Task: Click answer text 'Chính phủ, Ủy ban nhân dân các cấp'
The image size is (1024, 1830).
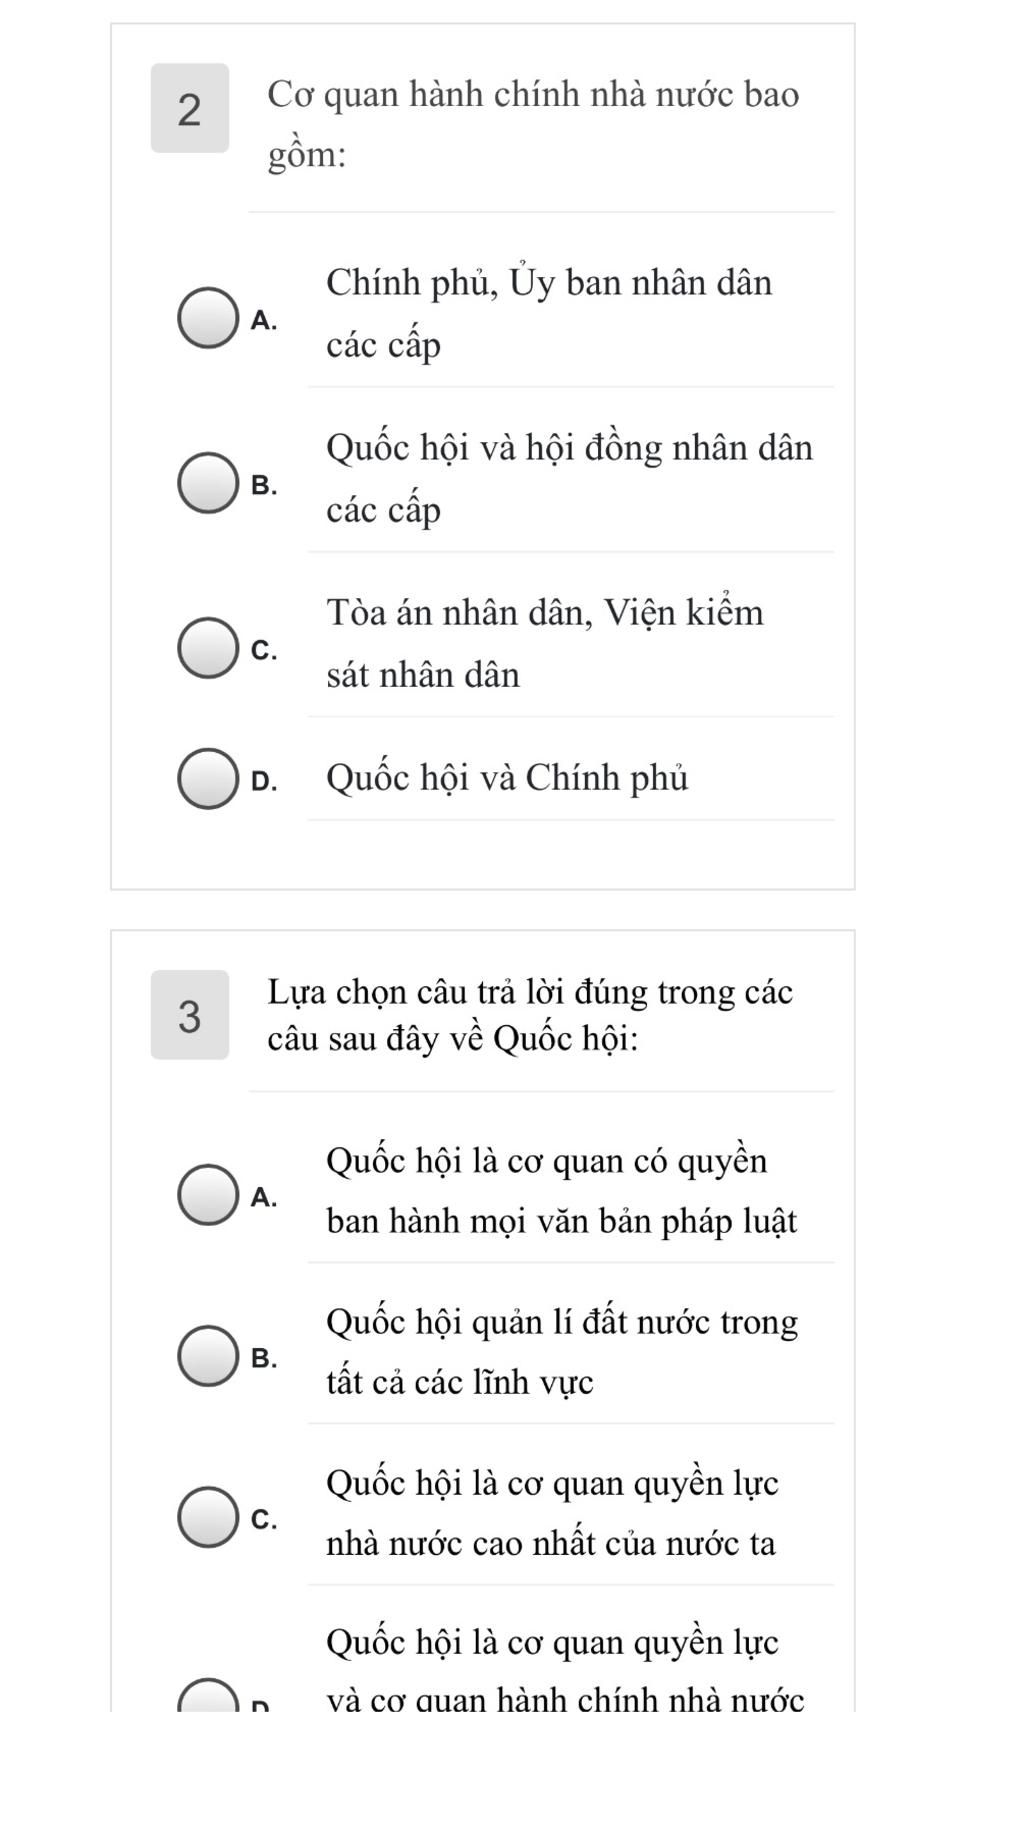Action: 548,313
